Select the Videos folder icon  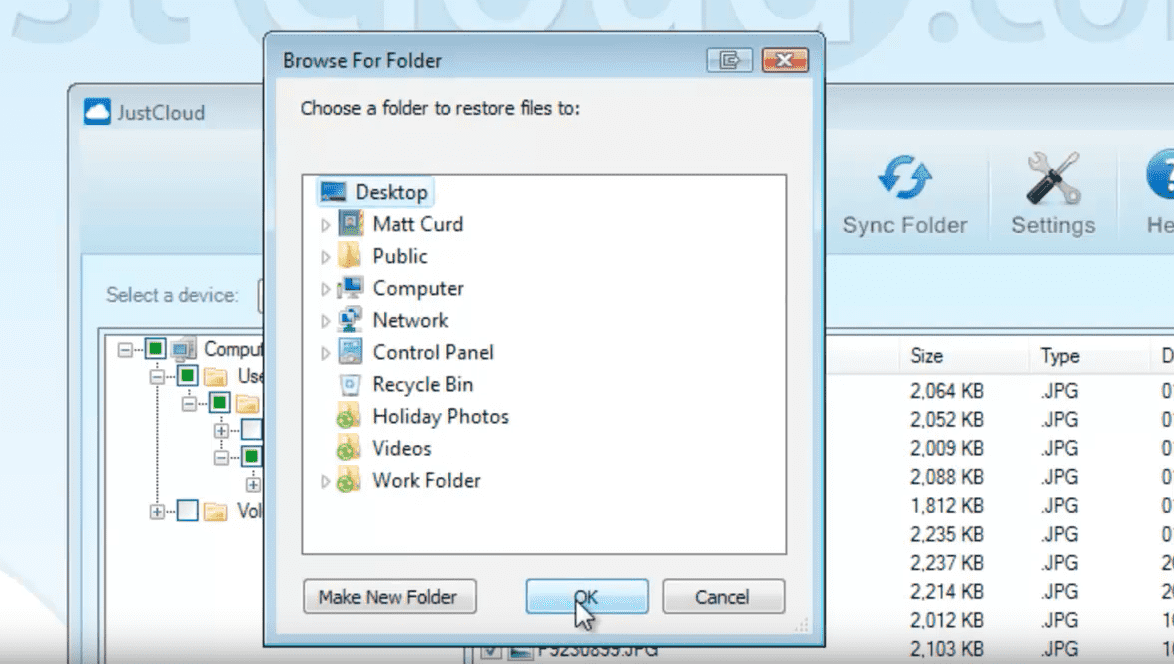[x=349, y=449]
